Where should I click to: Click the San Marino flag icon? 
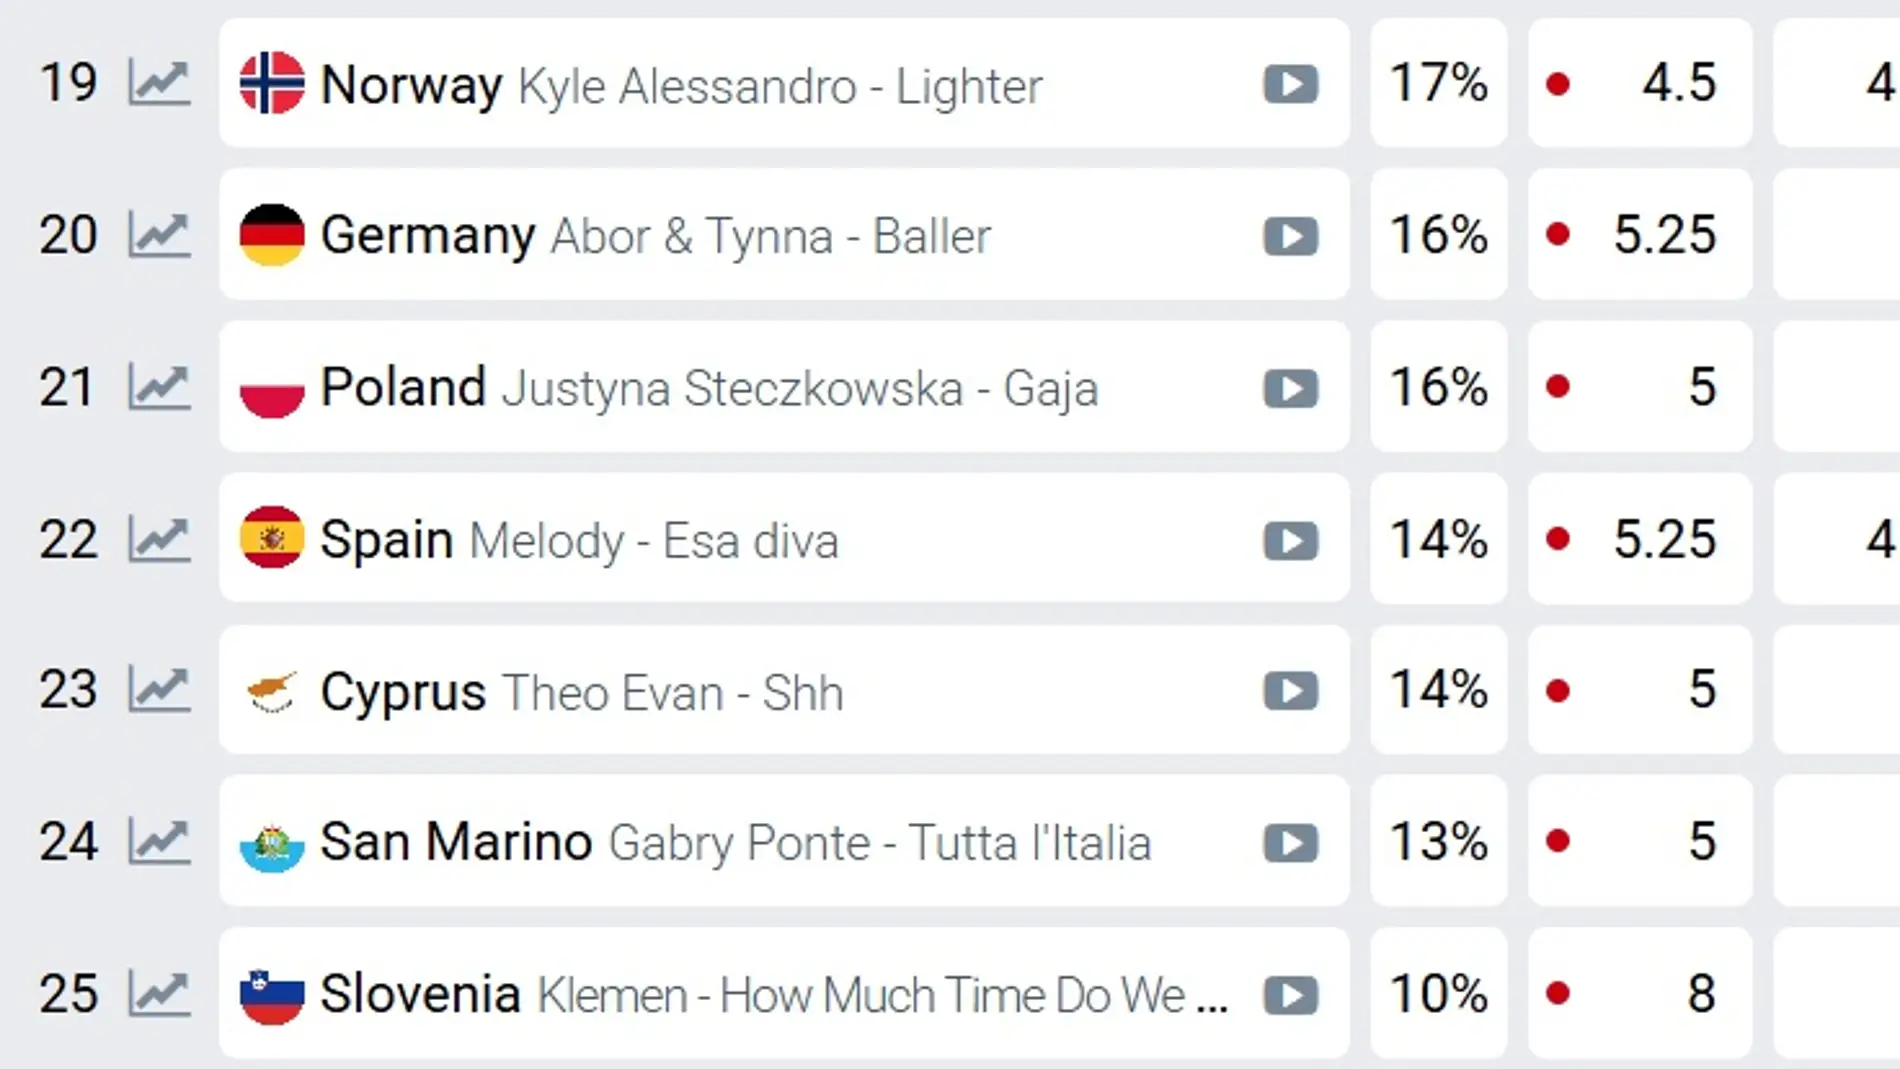272,842
